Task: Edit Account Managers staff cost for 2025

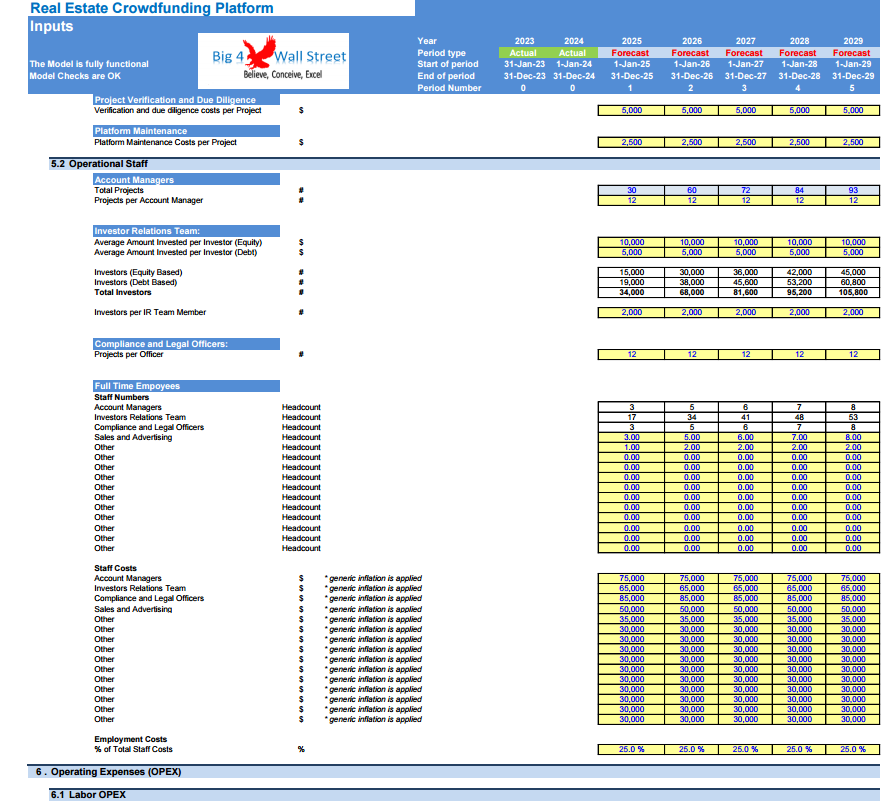Action: click(x=631, y=579)
